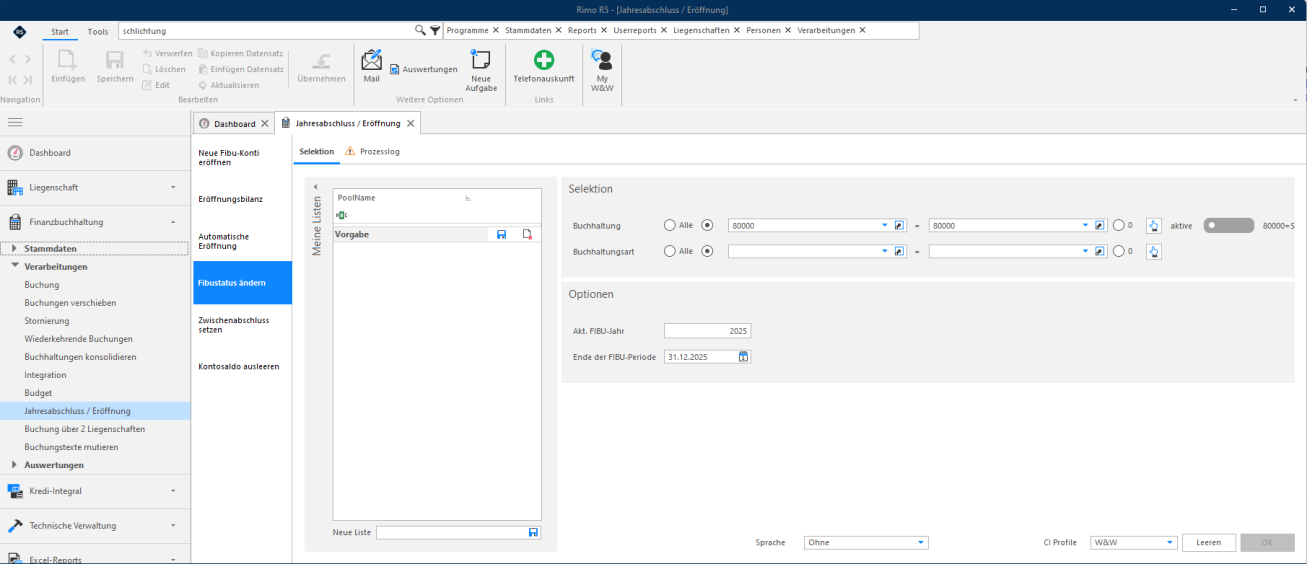Open first Buchhaltungsart dropdown
The height and width of the screenshot is (564, 1307).
(884, 251)
